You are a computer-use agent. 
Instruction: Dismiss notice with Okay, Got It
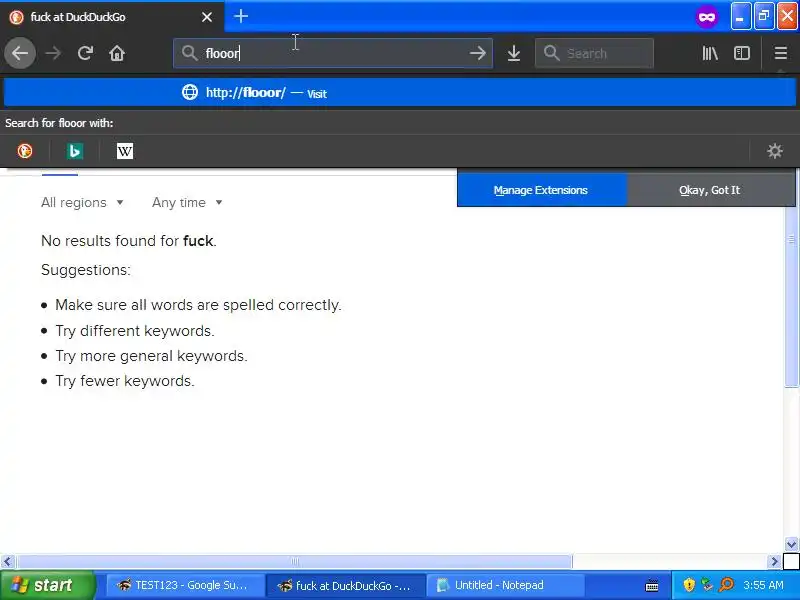pos(709,190)
